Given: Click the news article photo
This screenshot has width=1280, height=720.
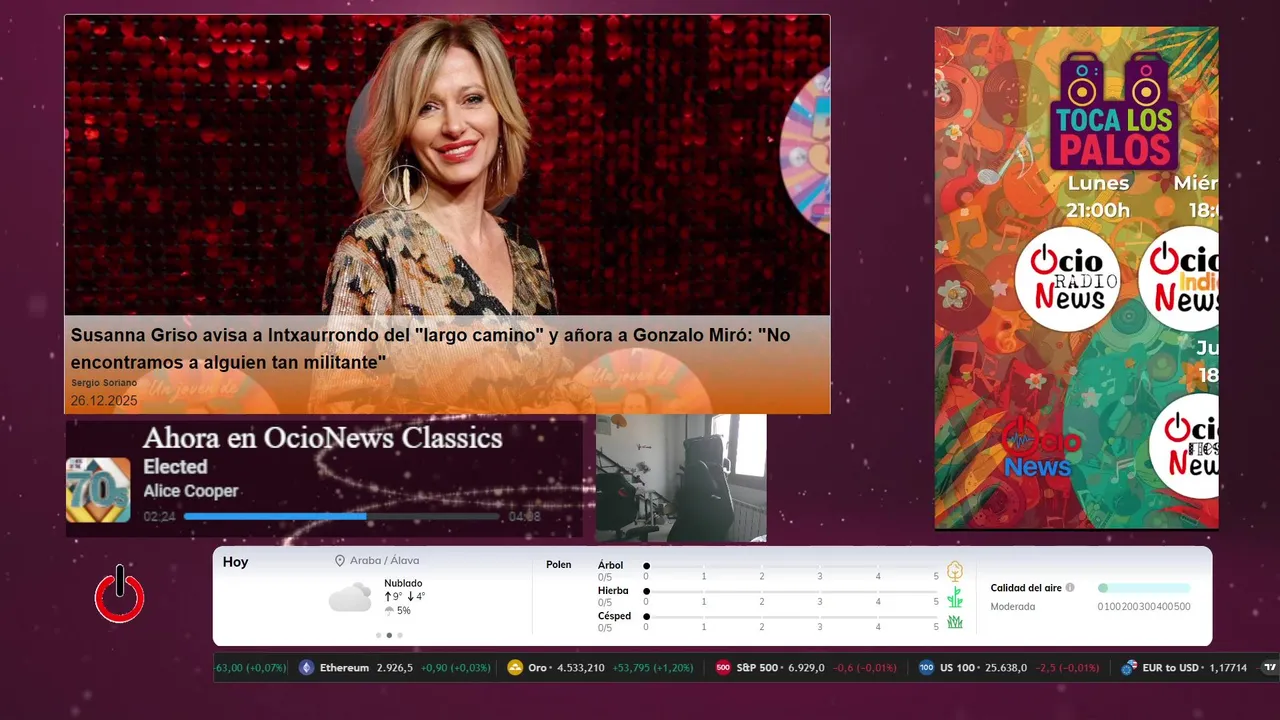Looking at the screenshot, I should click(x=447, y=165).
